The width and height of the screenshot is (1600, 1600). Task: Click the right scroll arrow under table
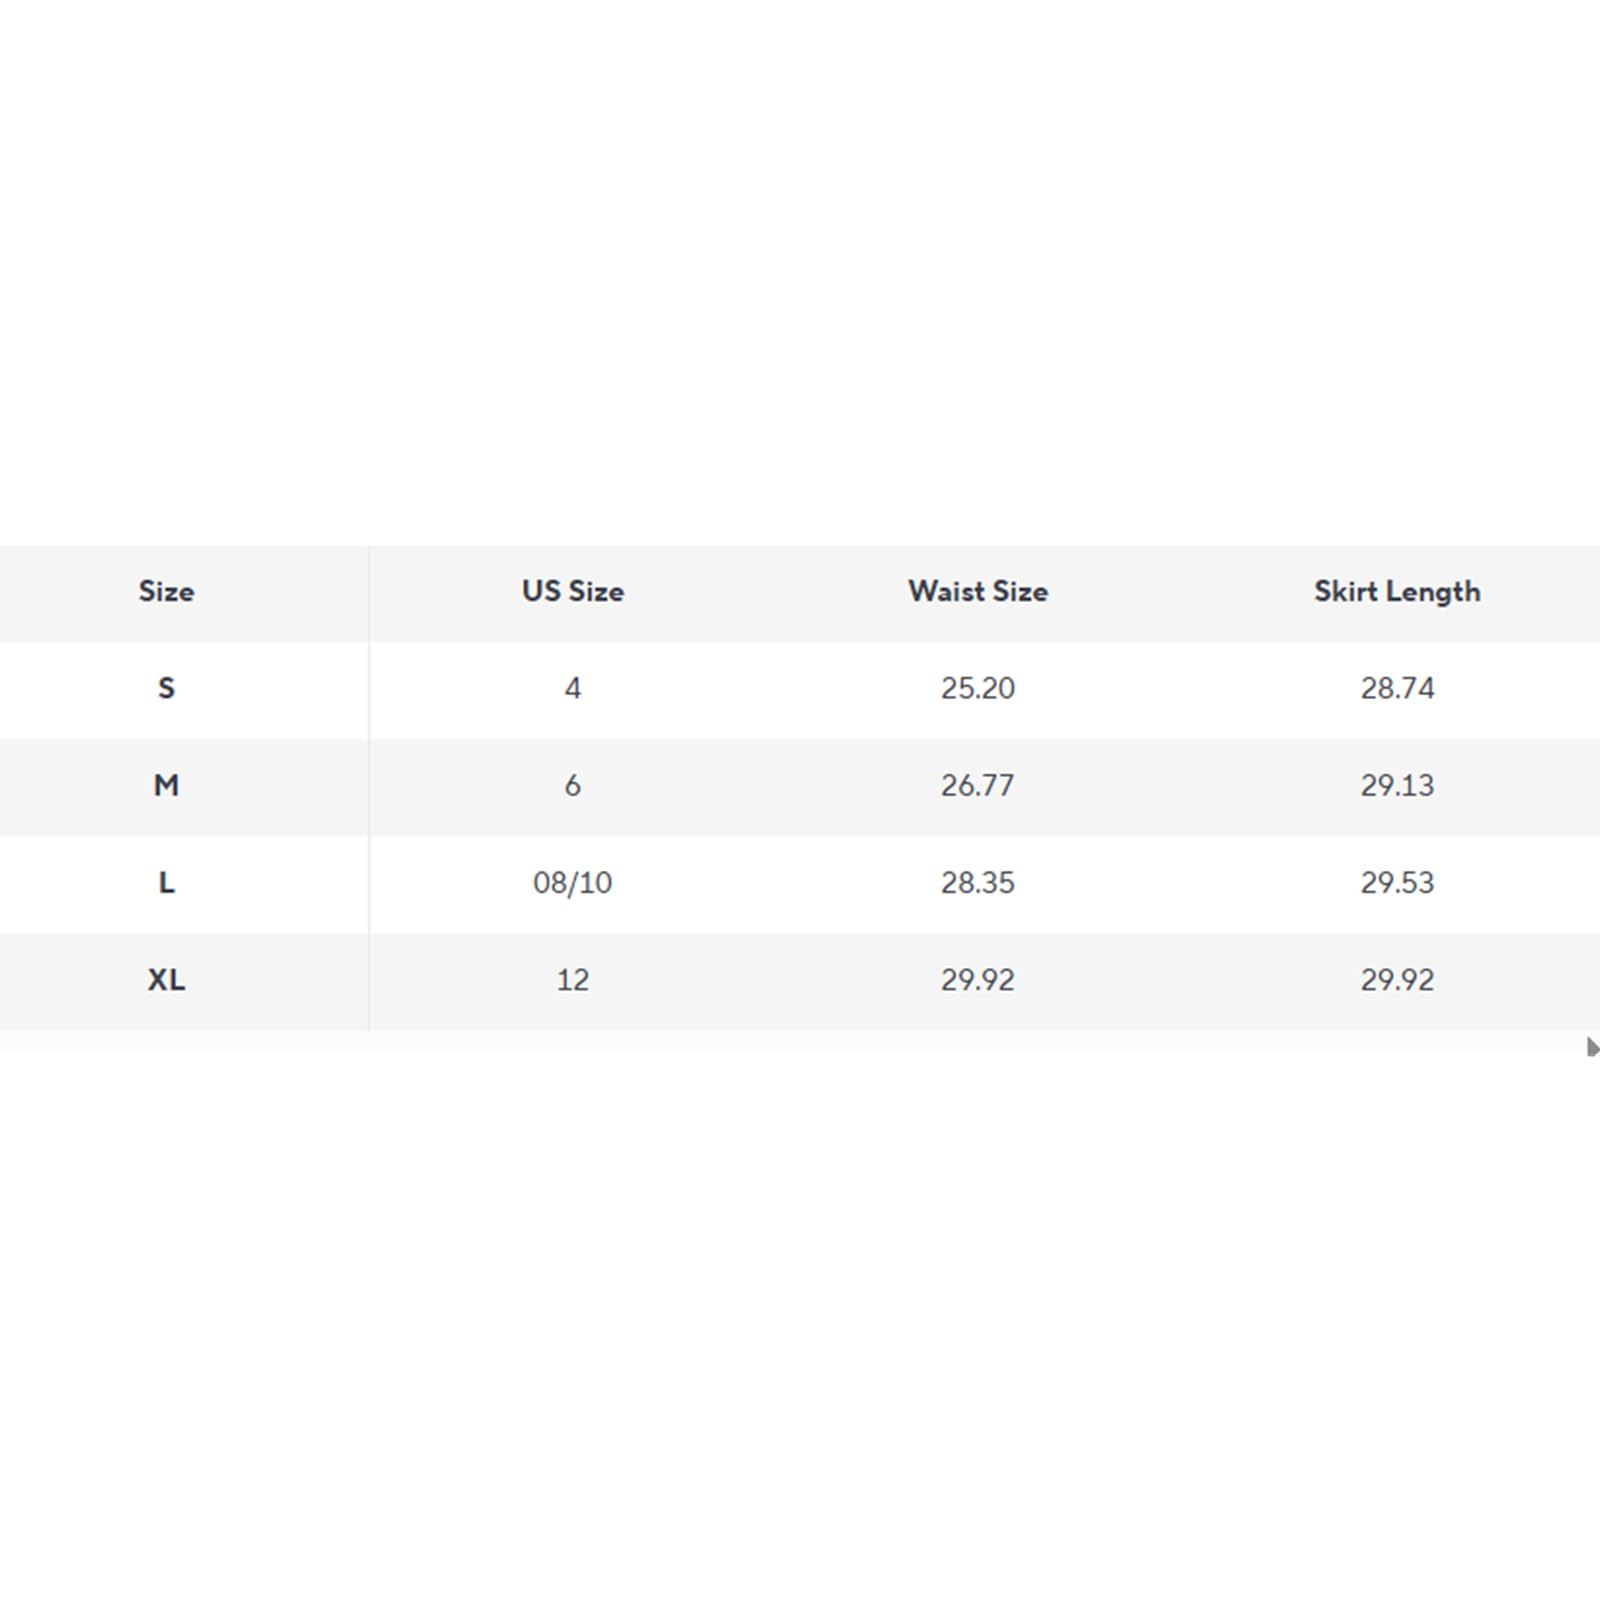click(1592, 1047)
